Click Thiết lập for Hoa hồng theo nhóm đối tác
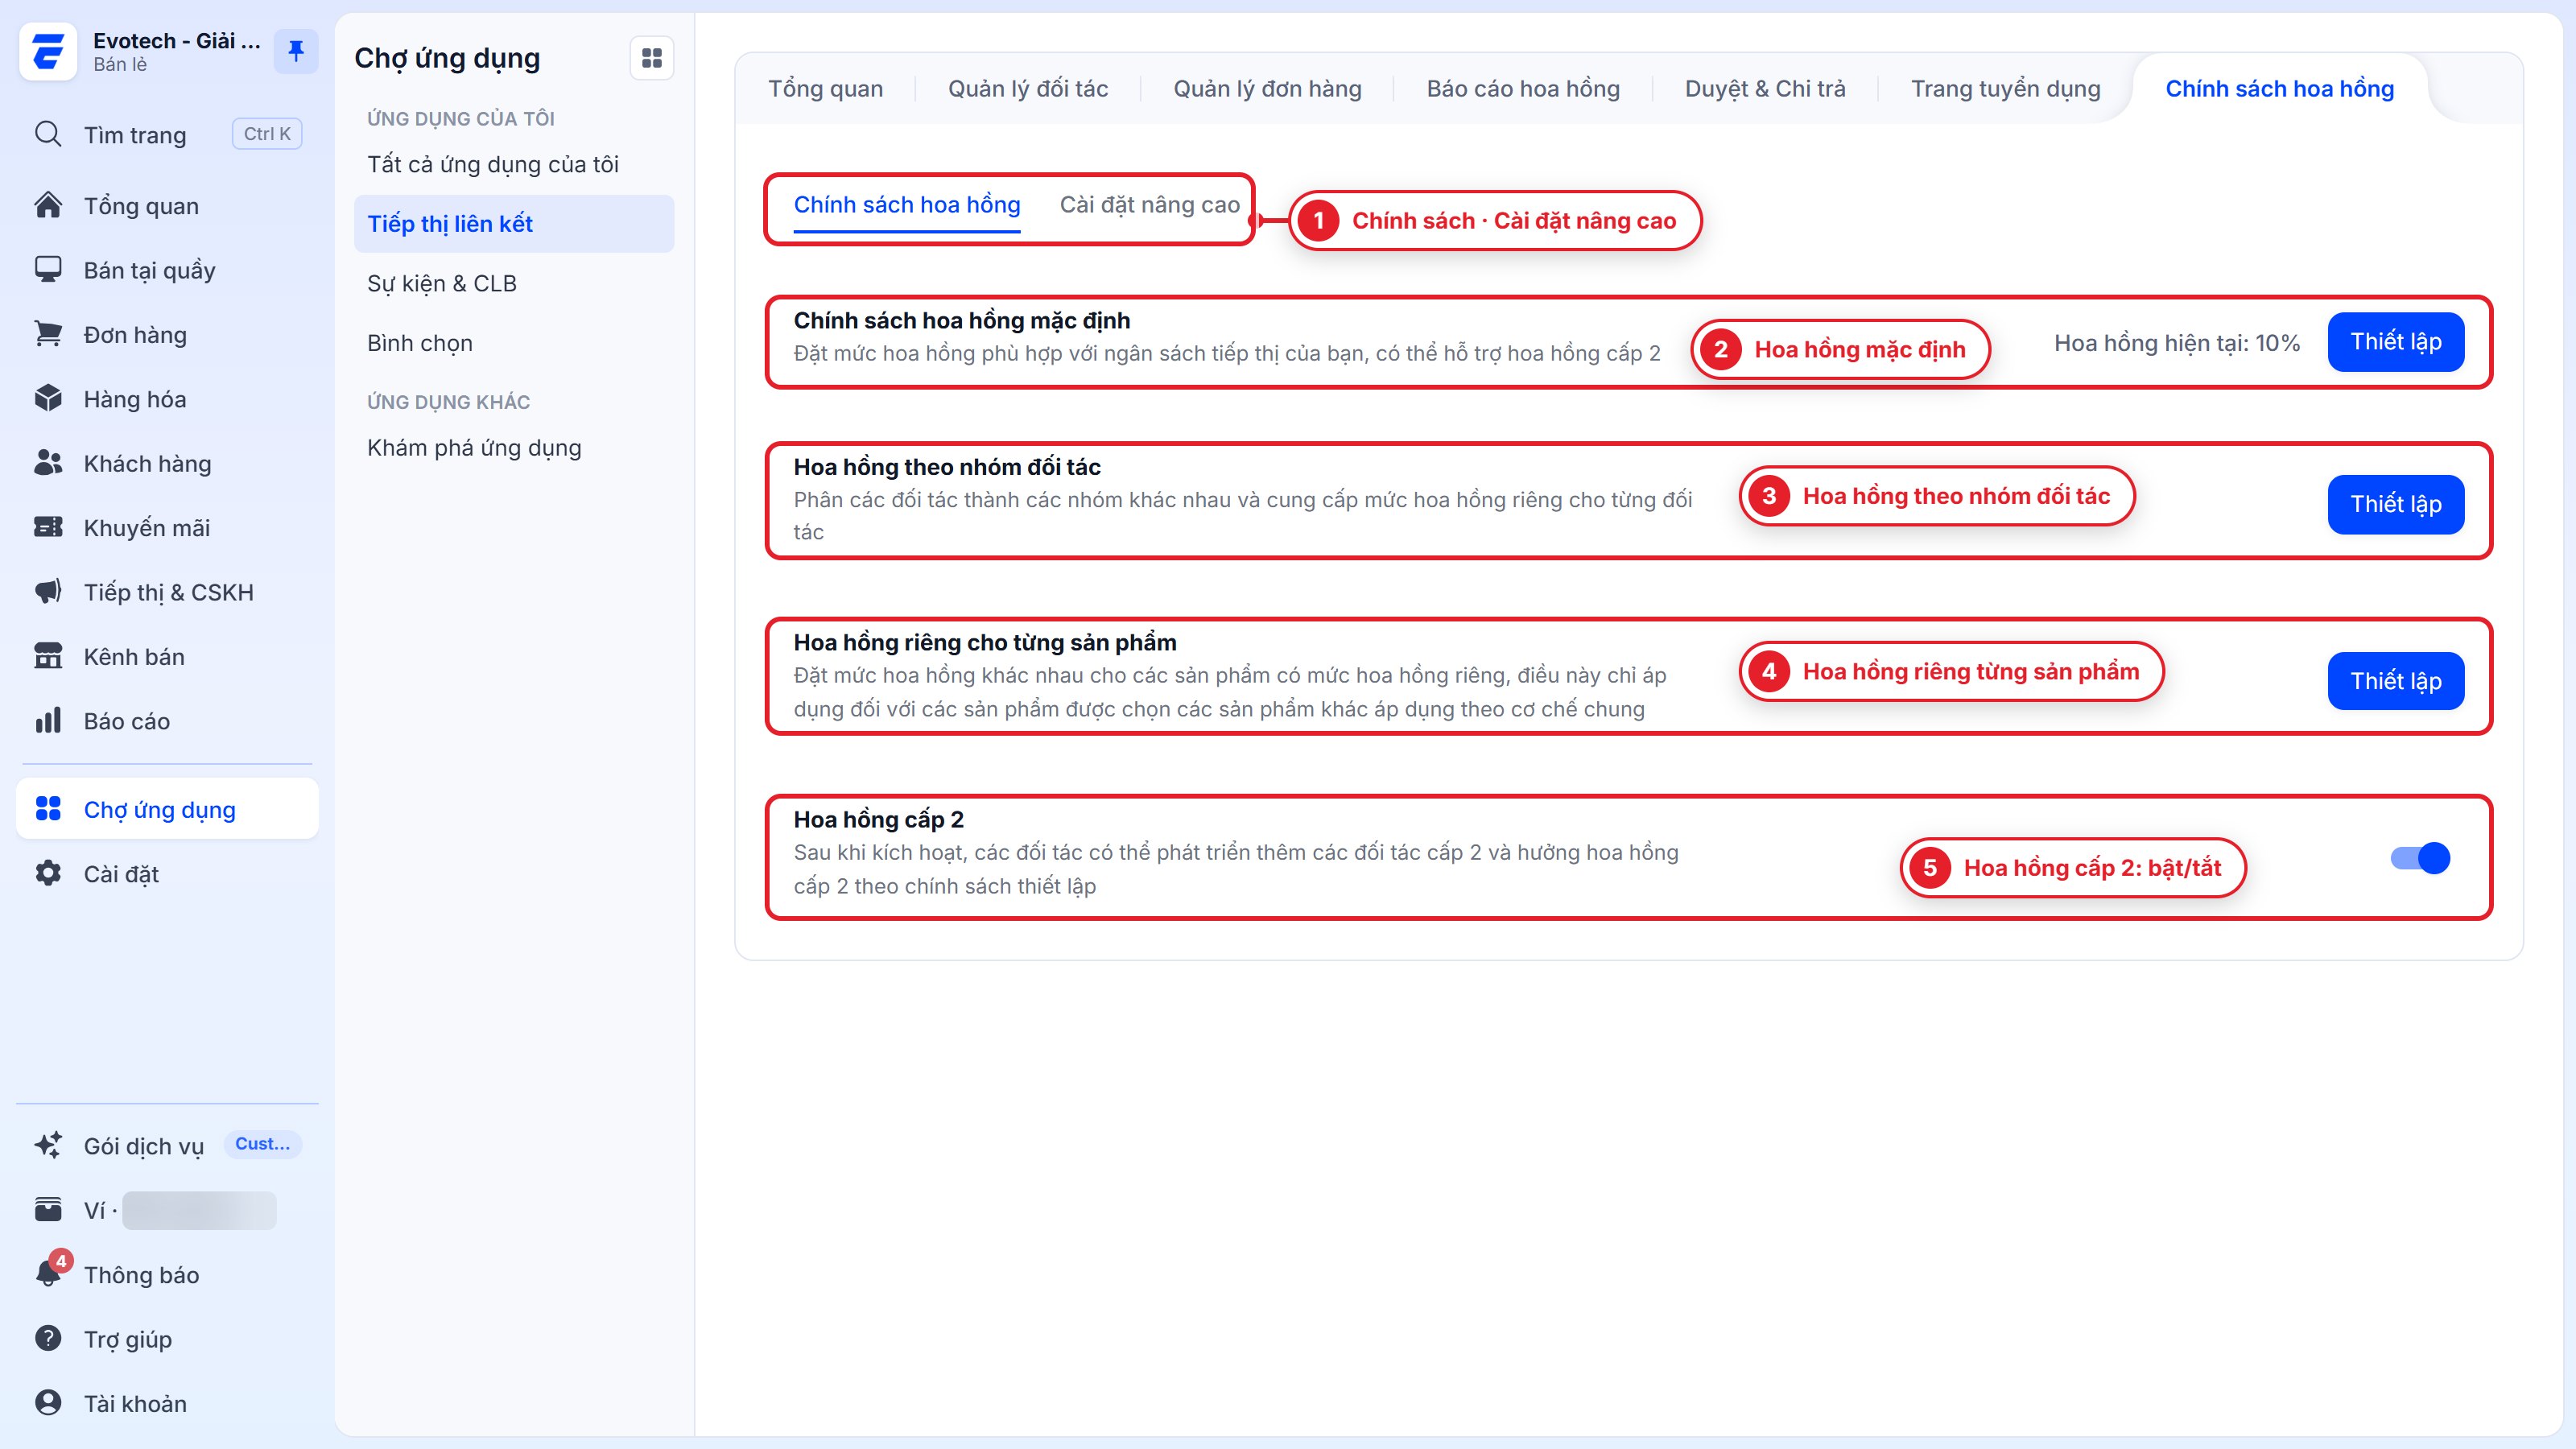This screenshot has width=2576, height=1449. click(x=2395, y=504)
